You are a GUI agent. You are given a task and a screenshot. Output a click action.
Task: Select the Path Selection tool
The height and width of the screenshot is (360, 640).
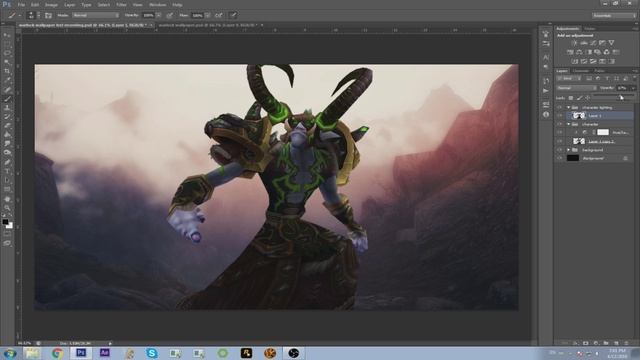click(x=7, y=180)
